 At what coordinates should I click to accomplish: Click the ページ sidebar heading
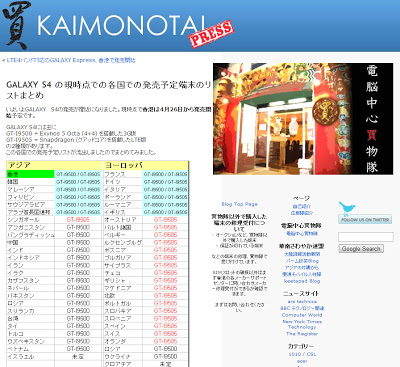[x=302, y=198]
